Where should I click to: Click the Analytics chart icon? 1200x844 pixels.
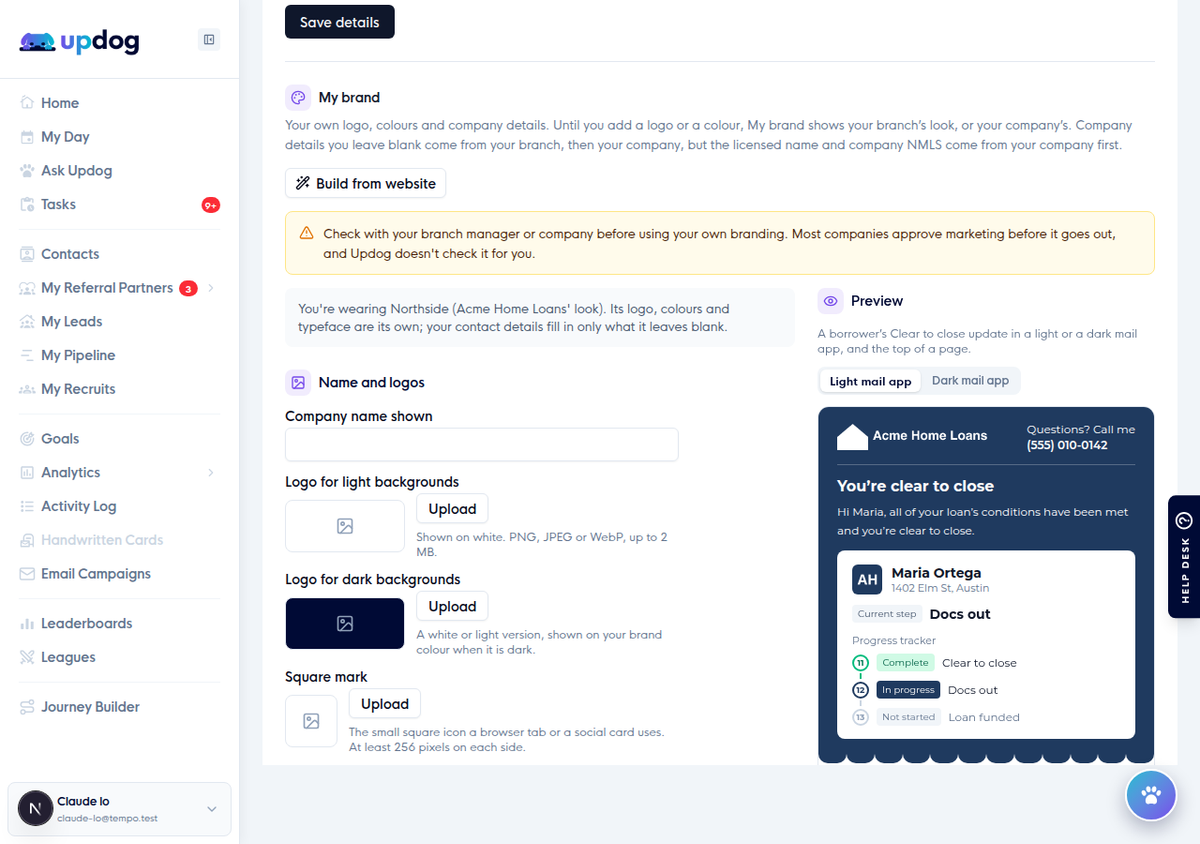pyautogui.click(x=27, y=472)
